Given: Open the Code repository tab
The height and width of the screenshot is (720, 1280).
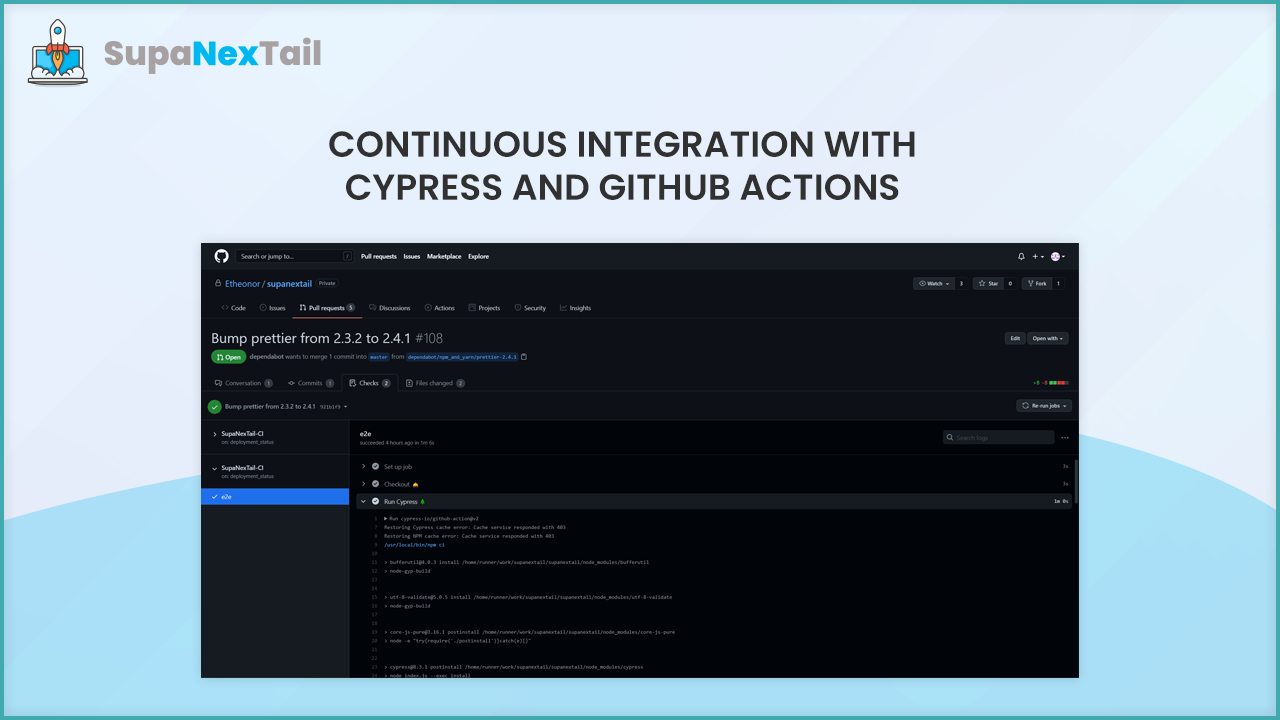Looking at the screenshot, I should pyautogui.click(x=233, y=308).
